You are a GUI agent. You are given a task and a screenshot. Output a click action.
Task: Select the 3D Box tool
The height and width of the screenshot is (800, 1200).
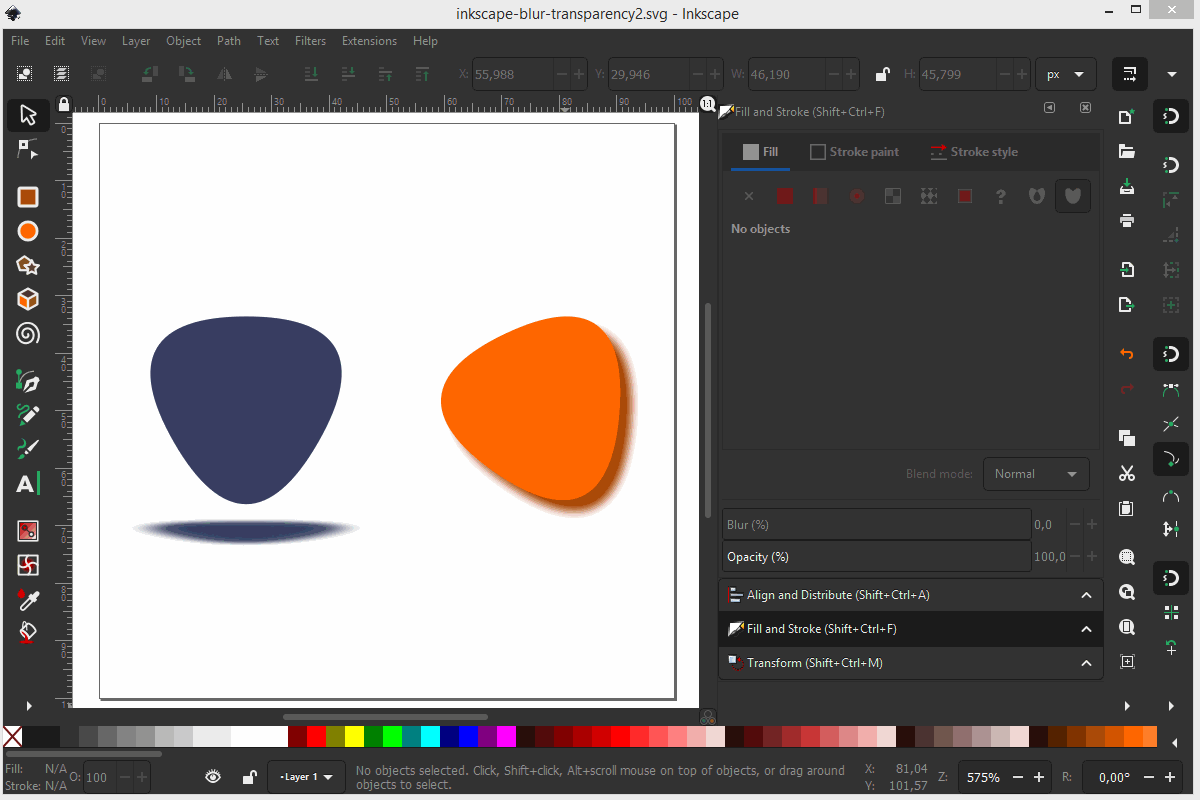coord(28,299)
